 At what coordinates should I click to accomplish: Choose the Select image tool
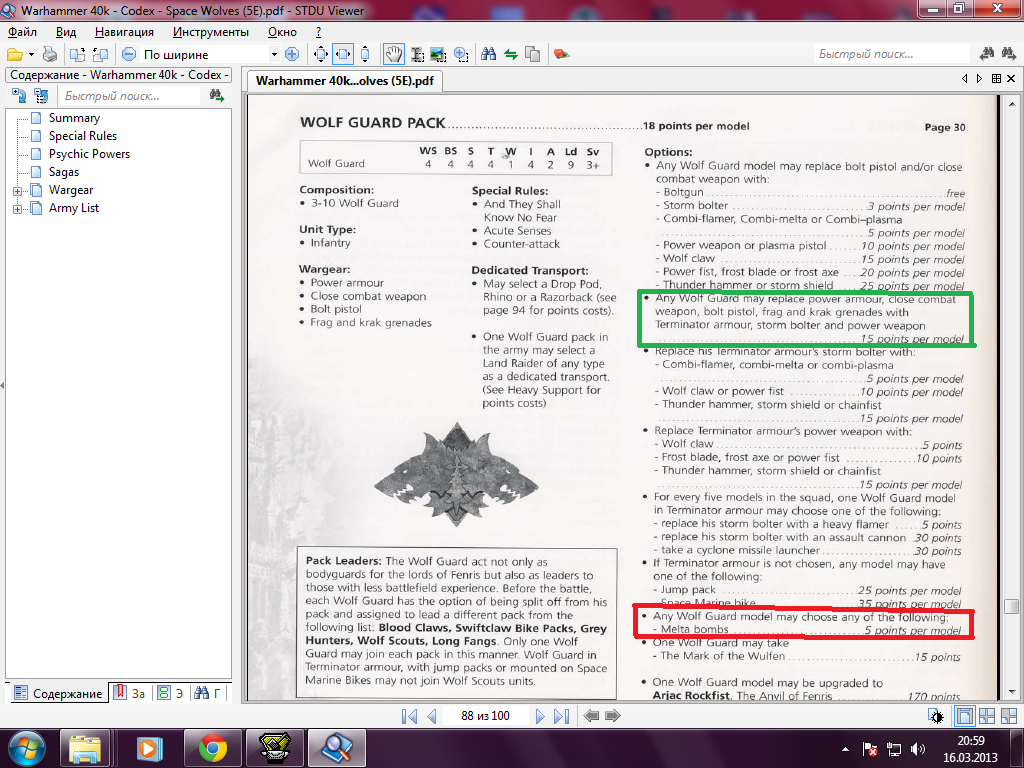438,55
